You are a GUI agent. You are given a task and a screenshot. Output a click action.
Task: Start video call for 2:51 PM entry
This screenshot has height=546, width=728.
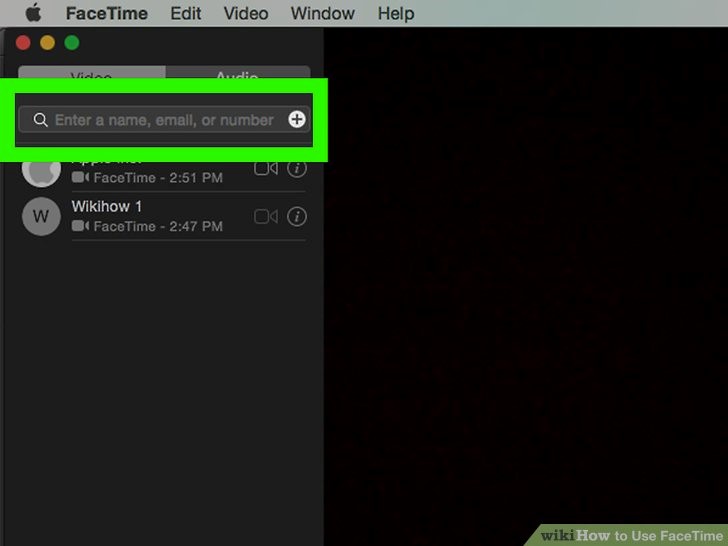266,168
